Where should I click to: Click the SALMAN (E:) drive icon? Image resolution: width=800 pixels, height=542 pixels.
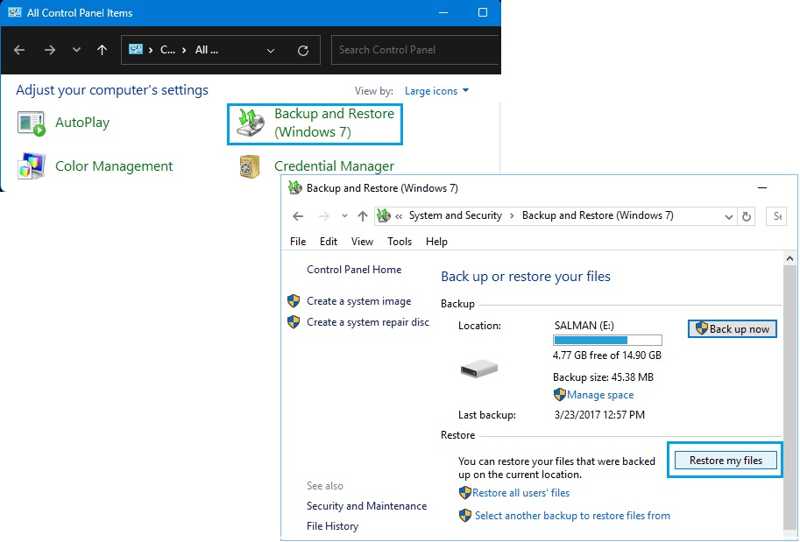479,368
